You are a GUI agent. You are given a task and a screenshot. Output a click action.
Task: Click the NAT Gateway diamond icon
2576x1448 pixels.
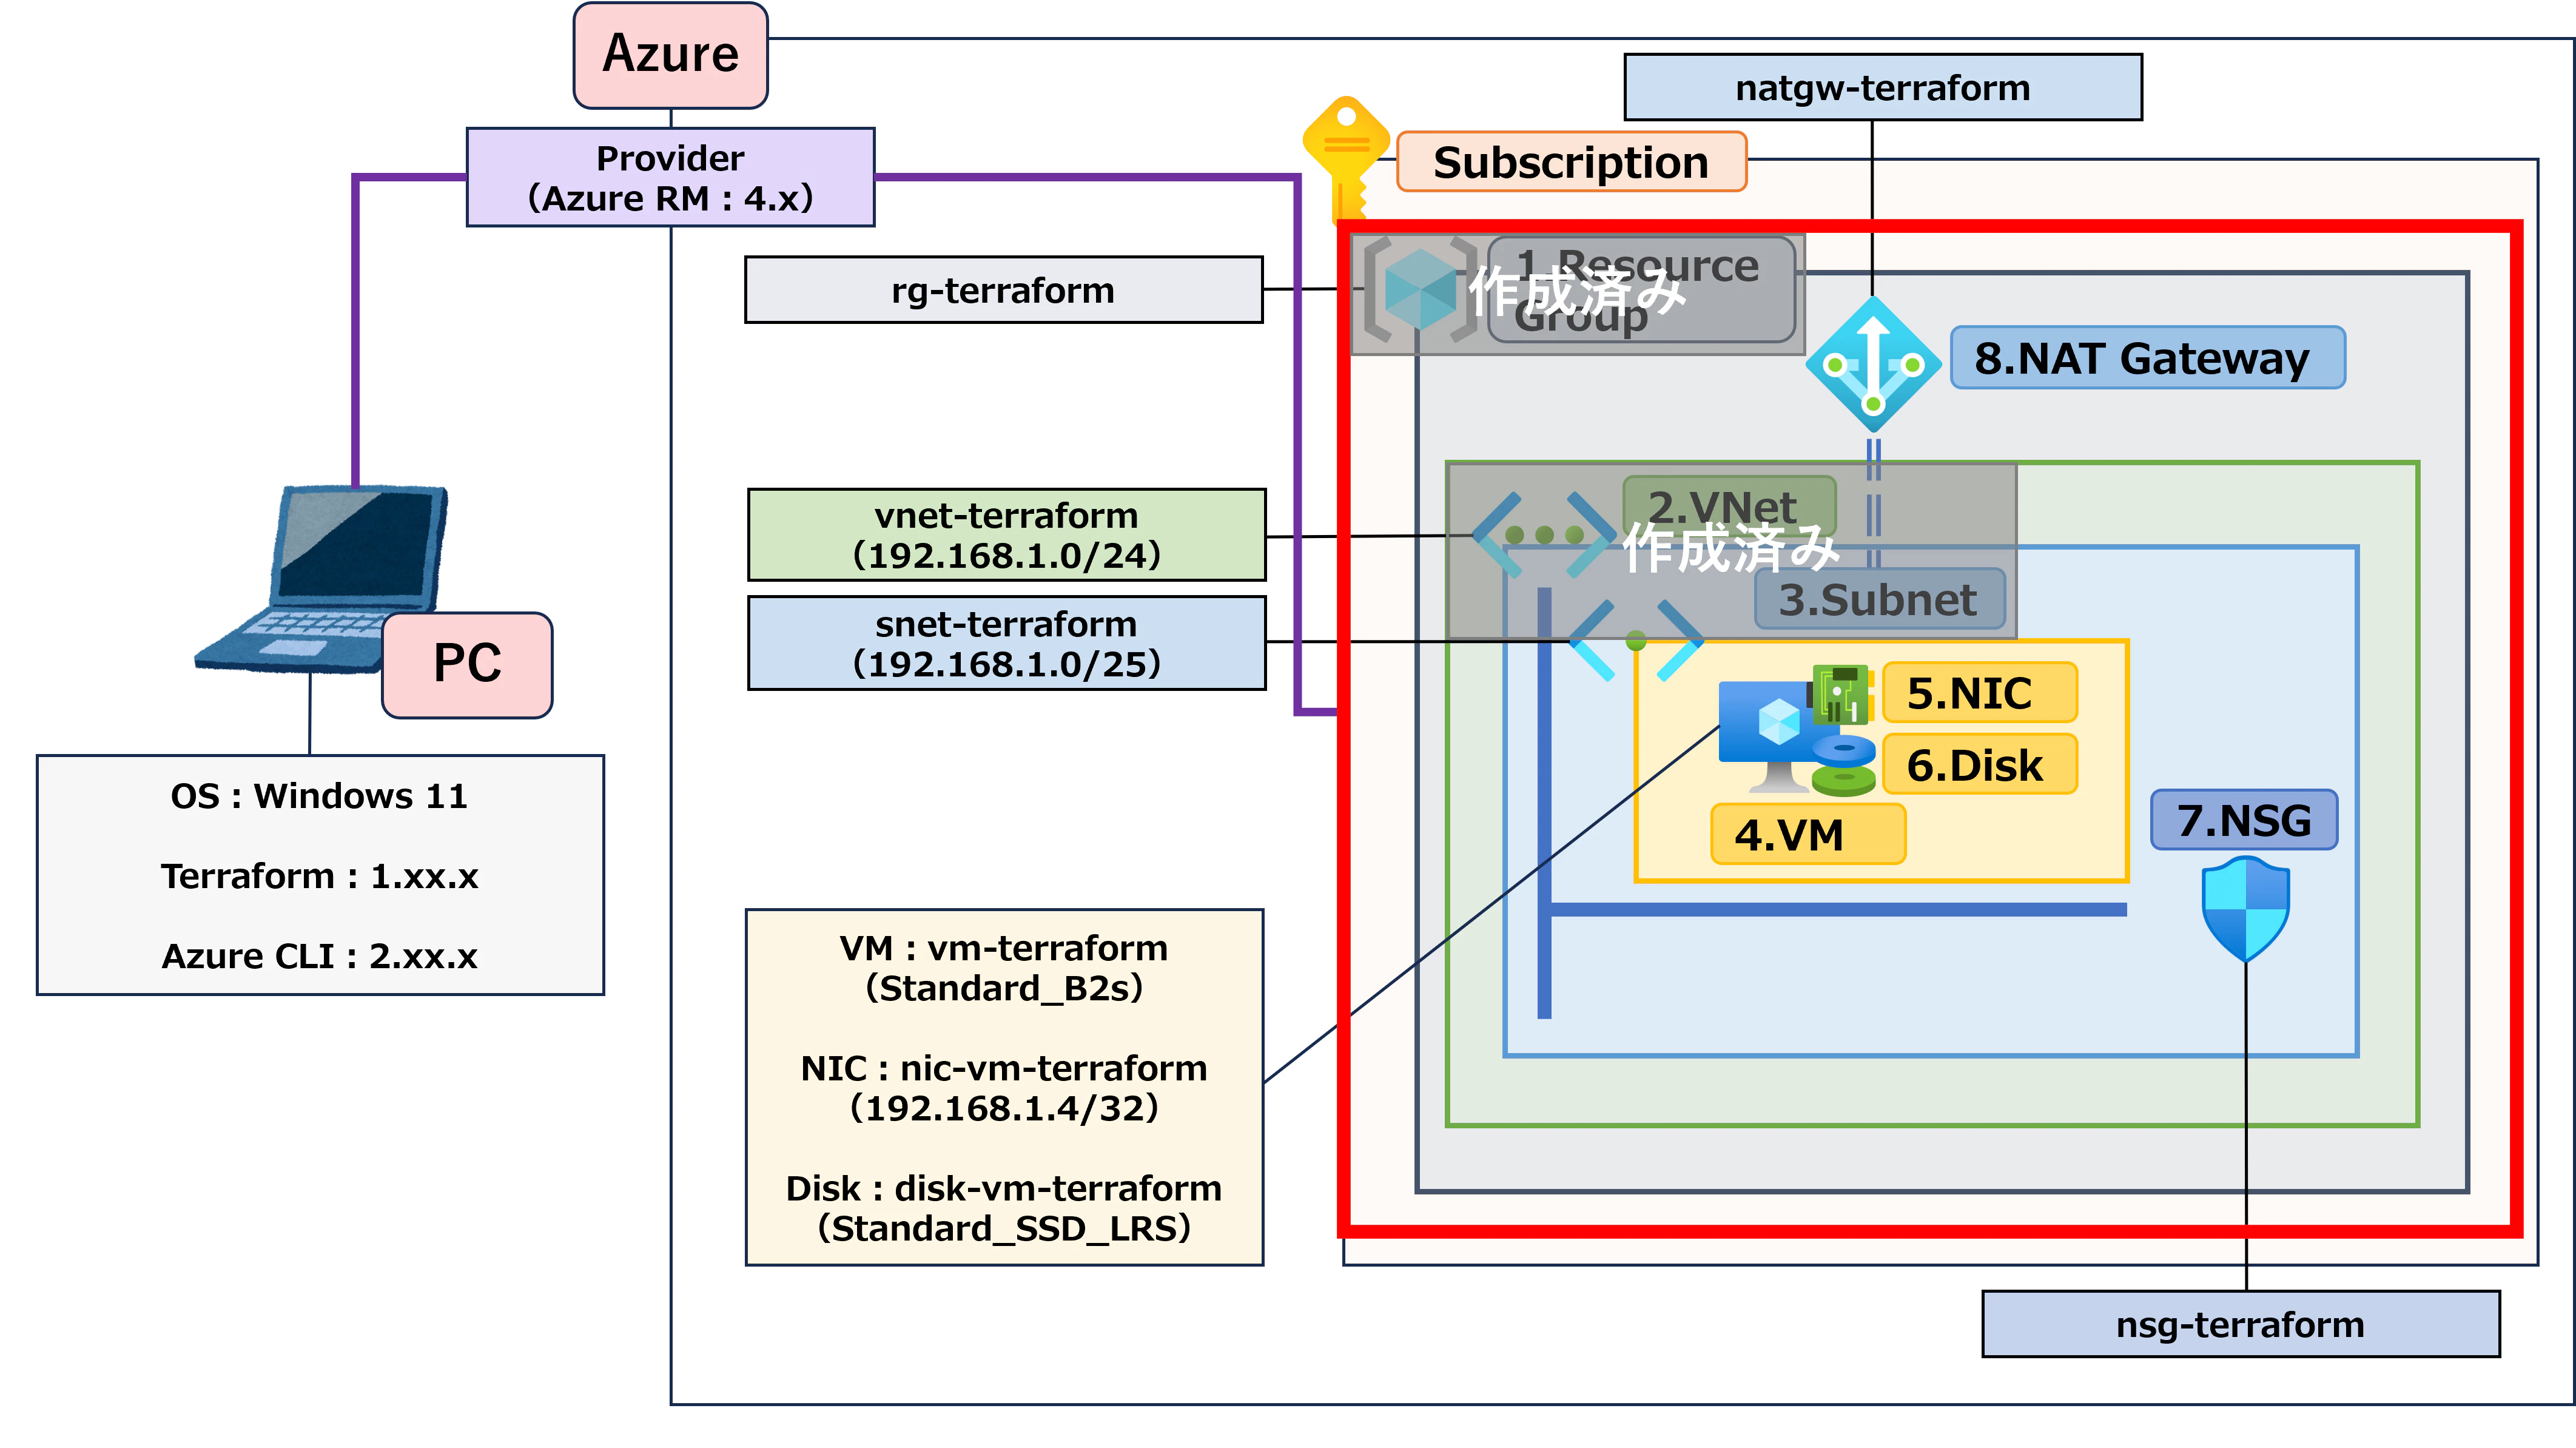coord(1873,365)
